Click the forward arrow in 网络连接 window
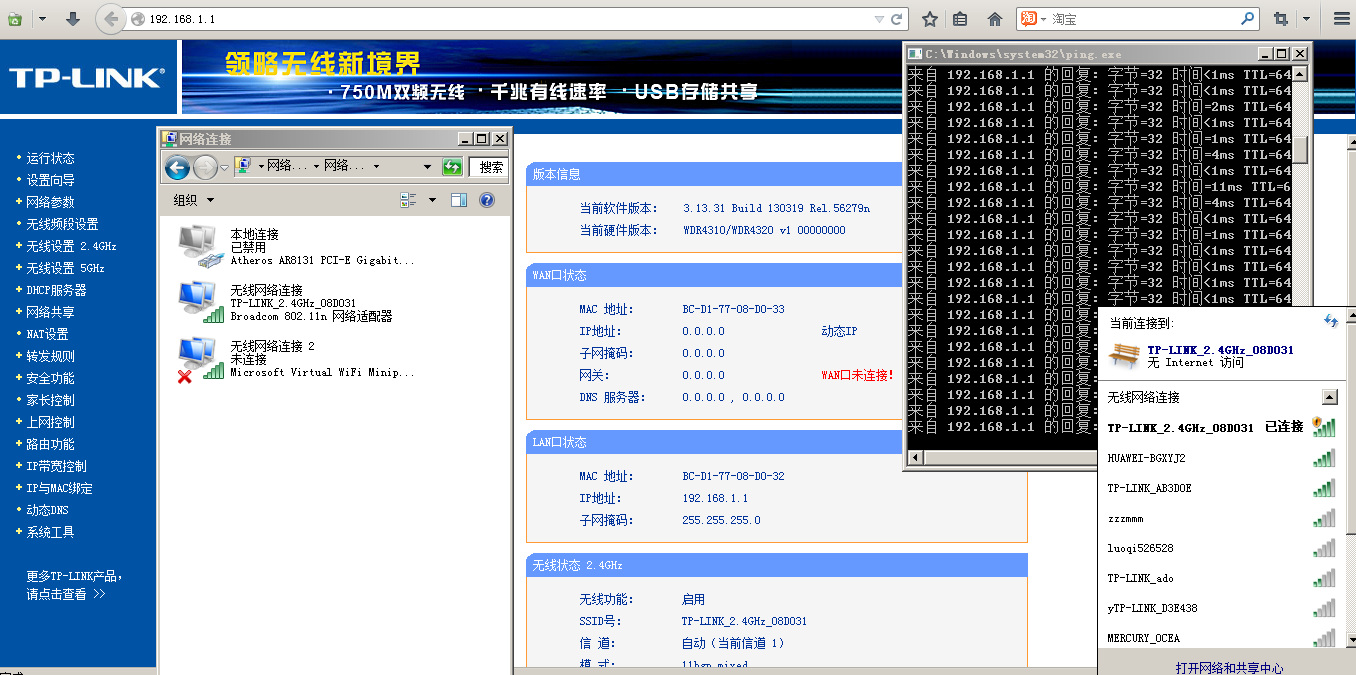The image size is (1356, 675). pyautogui.click(x=205, y=167)
